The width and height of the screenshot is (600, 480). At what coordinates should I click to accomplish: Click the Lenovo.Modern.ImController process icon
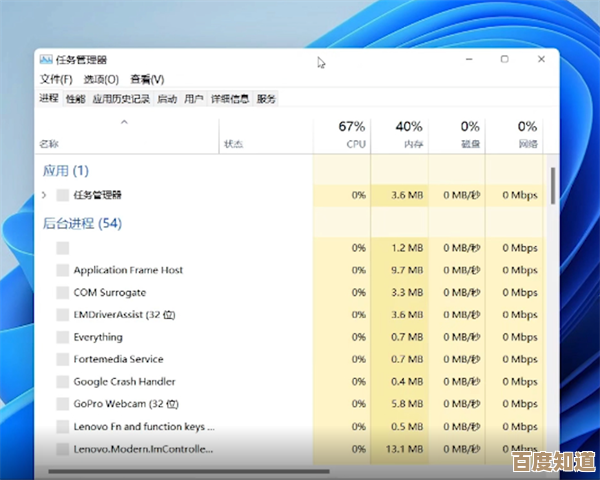click(x=63, y=449)
